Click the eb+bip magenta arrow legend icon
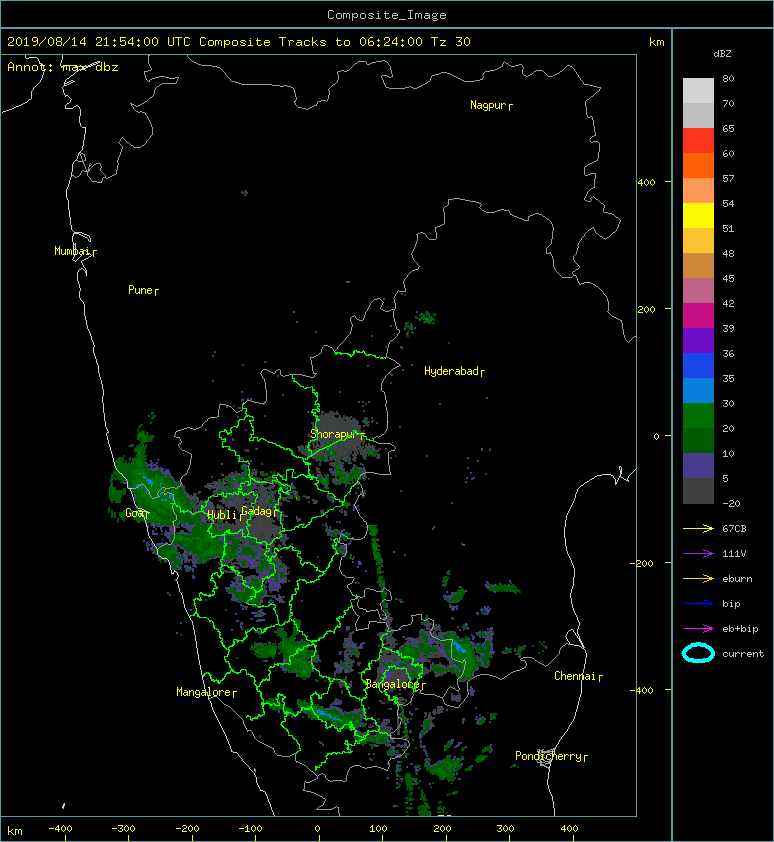This screenshot has height=842, width=774. tap(698, 629)
